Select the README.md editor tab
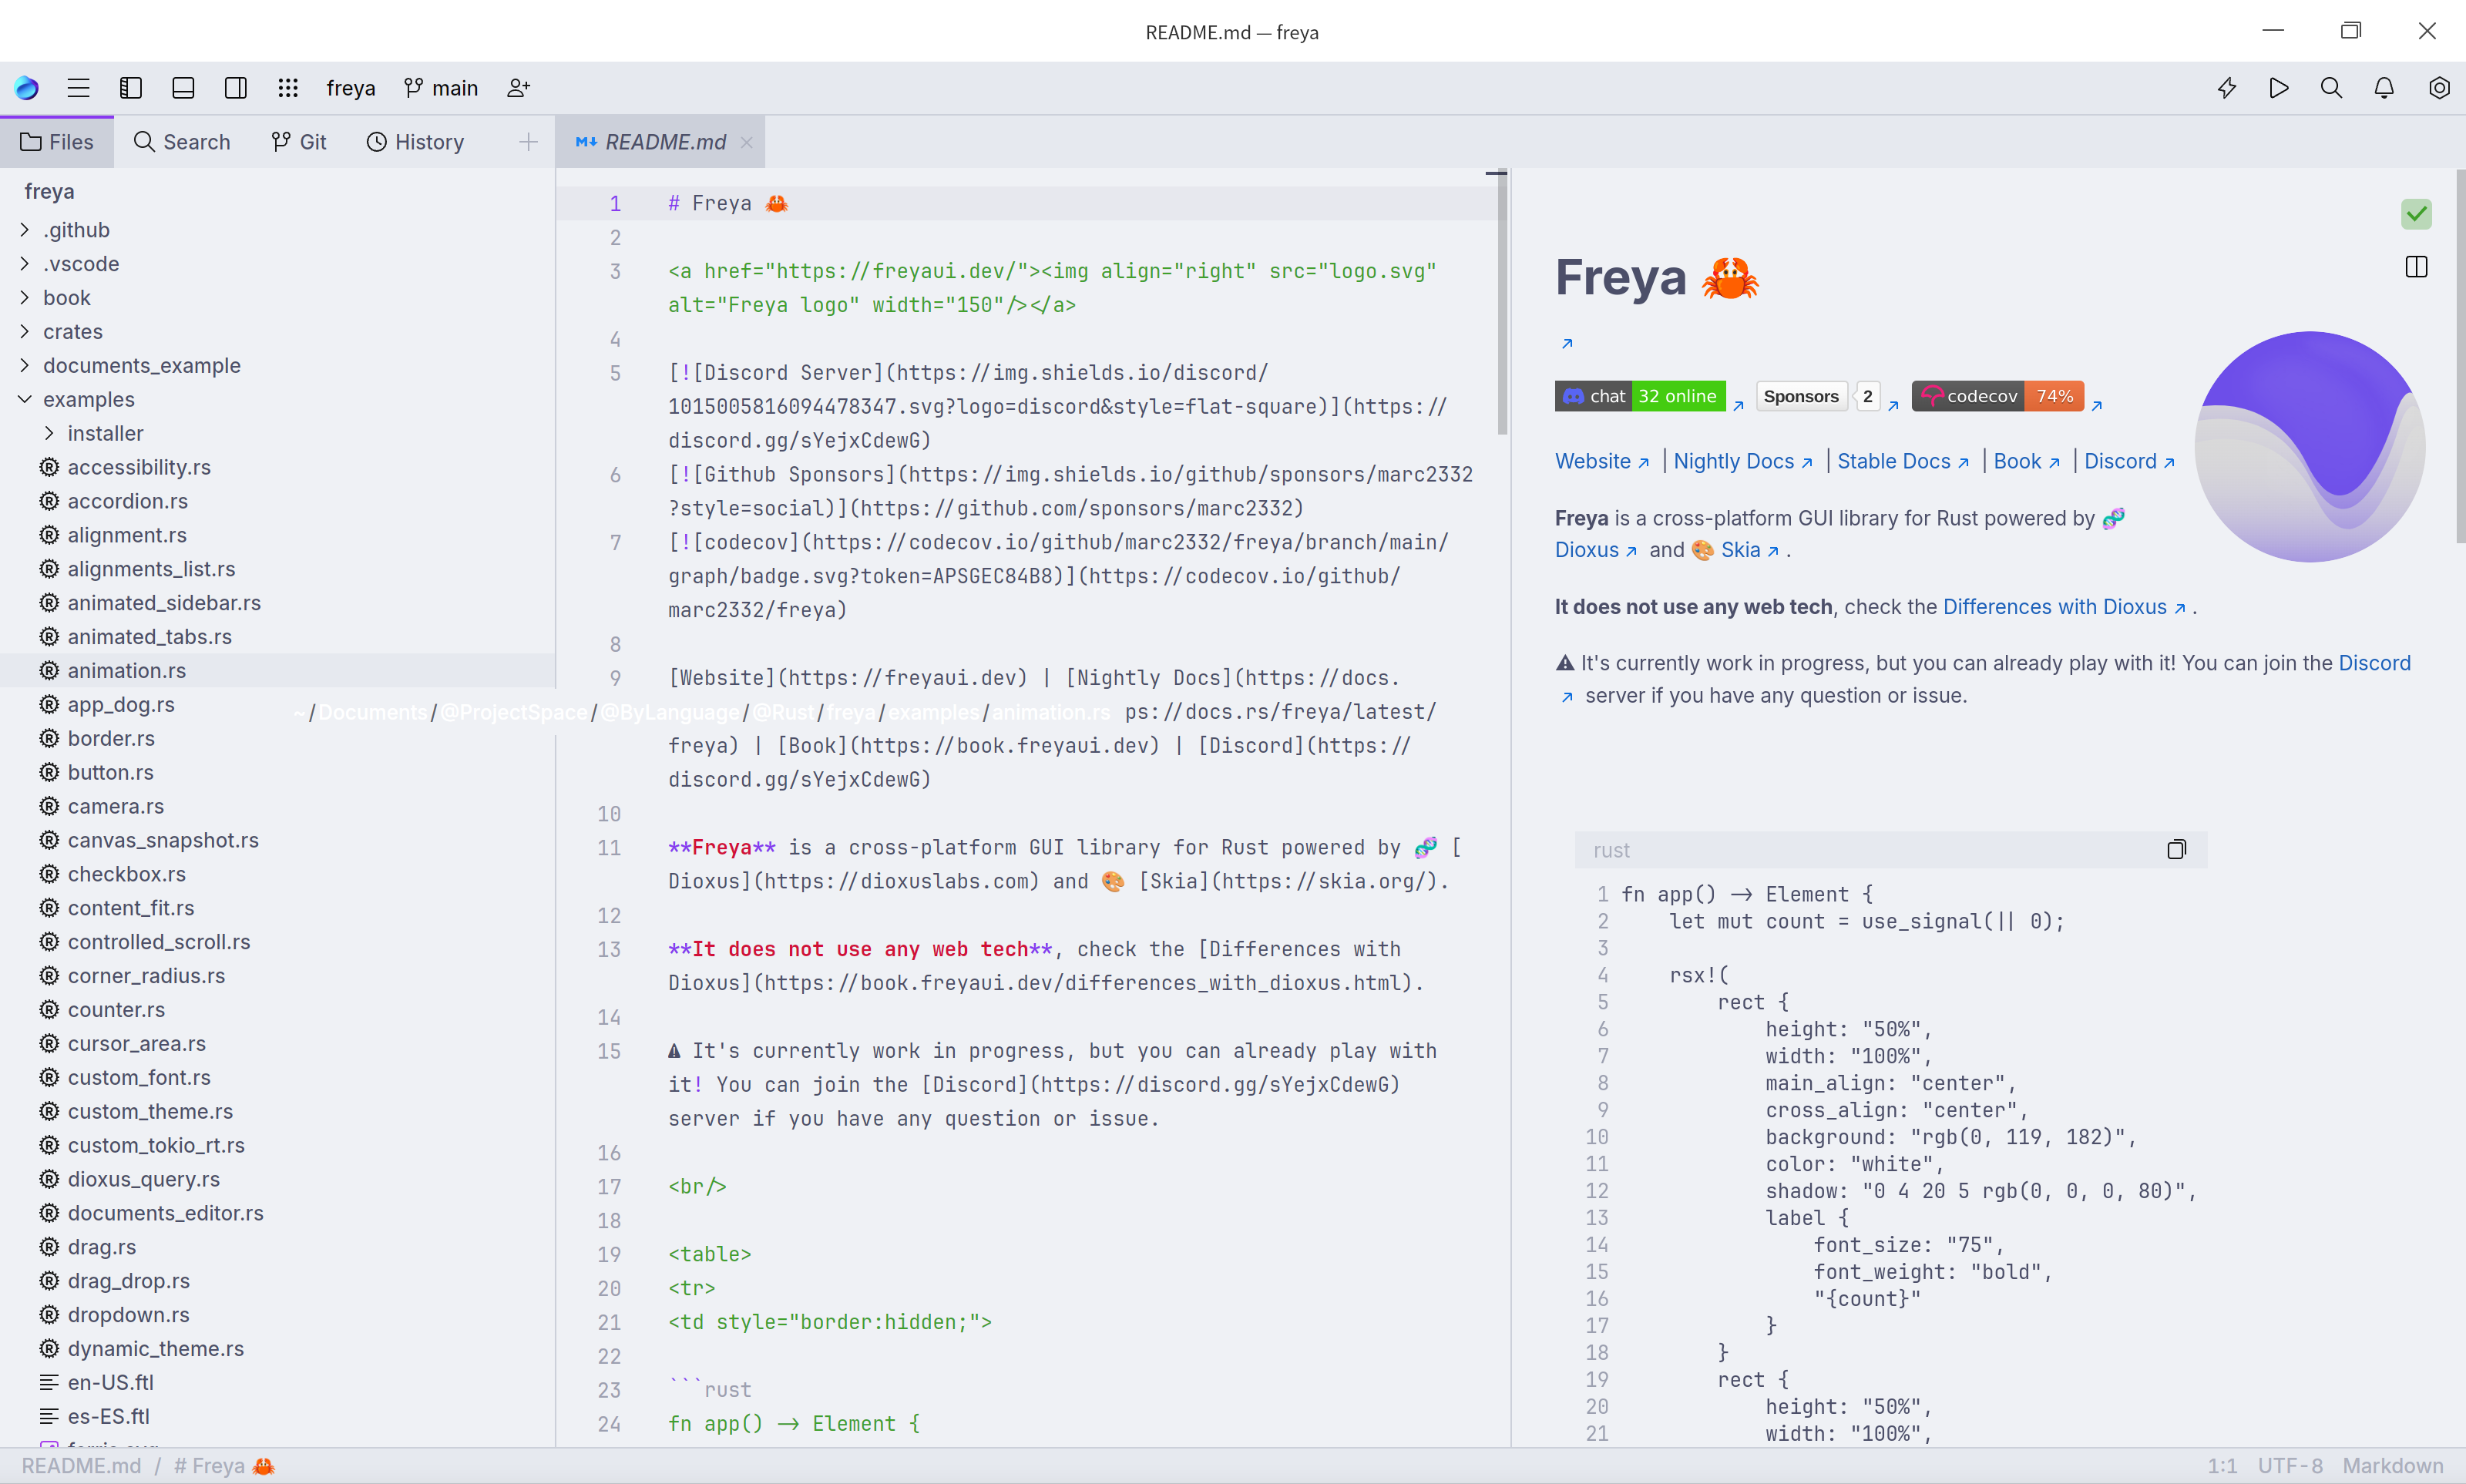This screenshot has height=1484, width=2466. 660,142
